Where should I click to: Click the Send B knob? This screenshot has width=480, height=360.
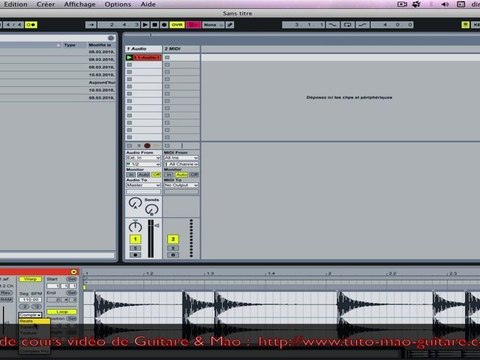[x=152, y=210]
